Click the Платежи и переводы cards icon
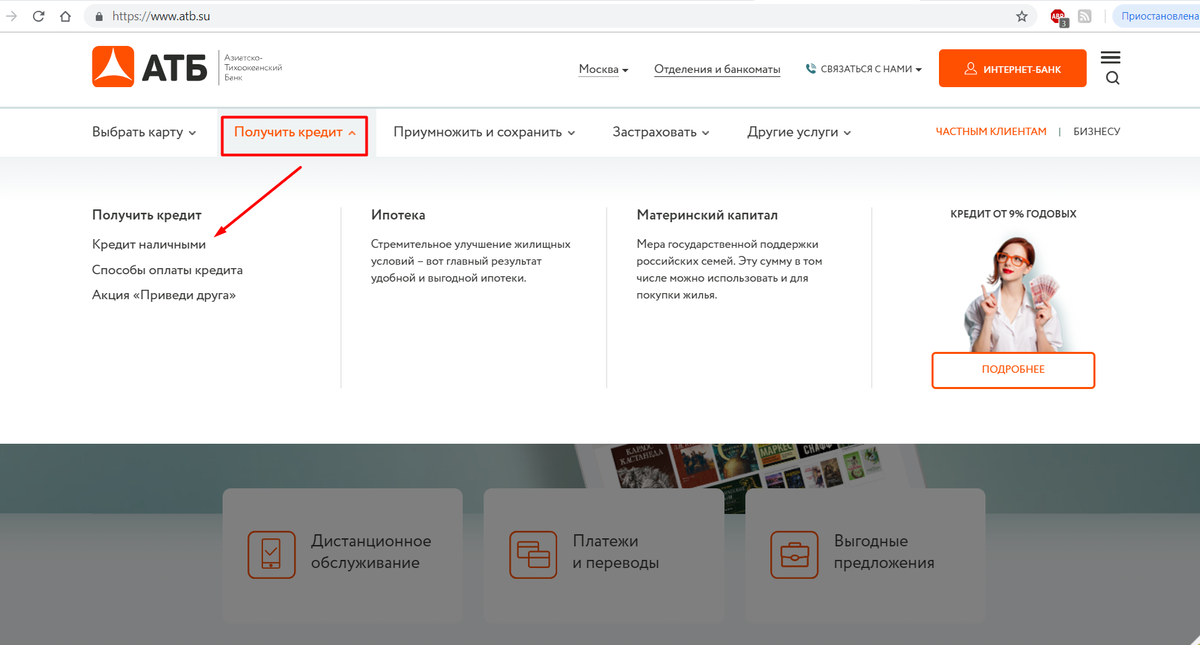The height and width of the screenshot is (645, 1200). coord(533,555)
